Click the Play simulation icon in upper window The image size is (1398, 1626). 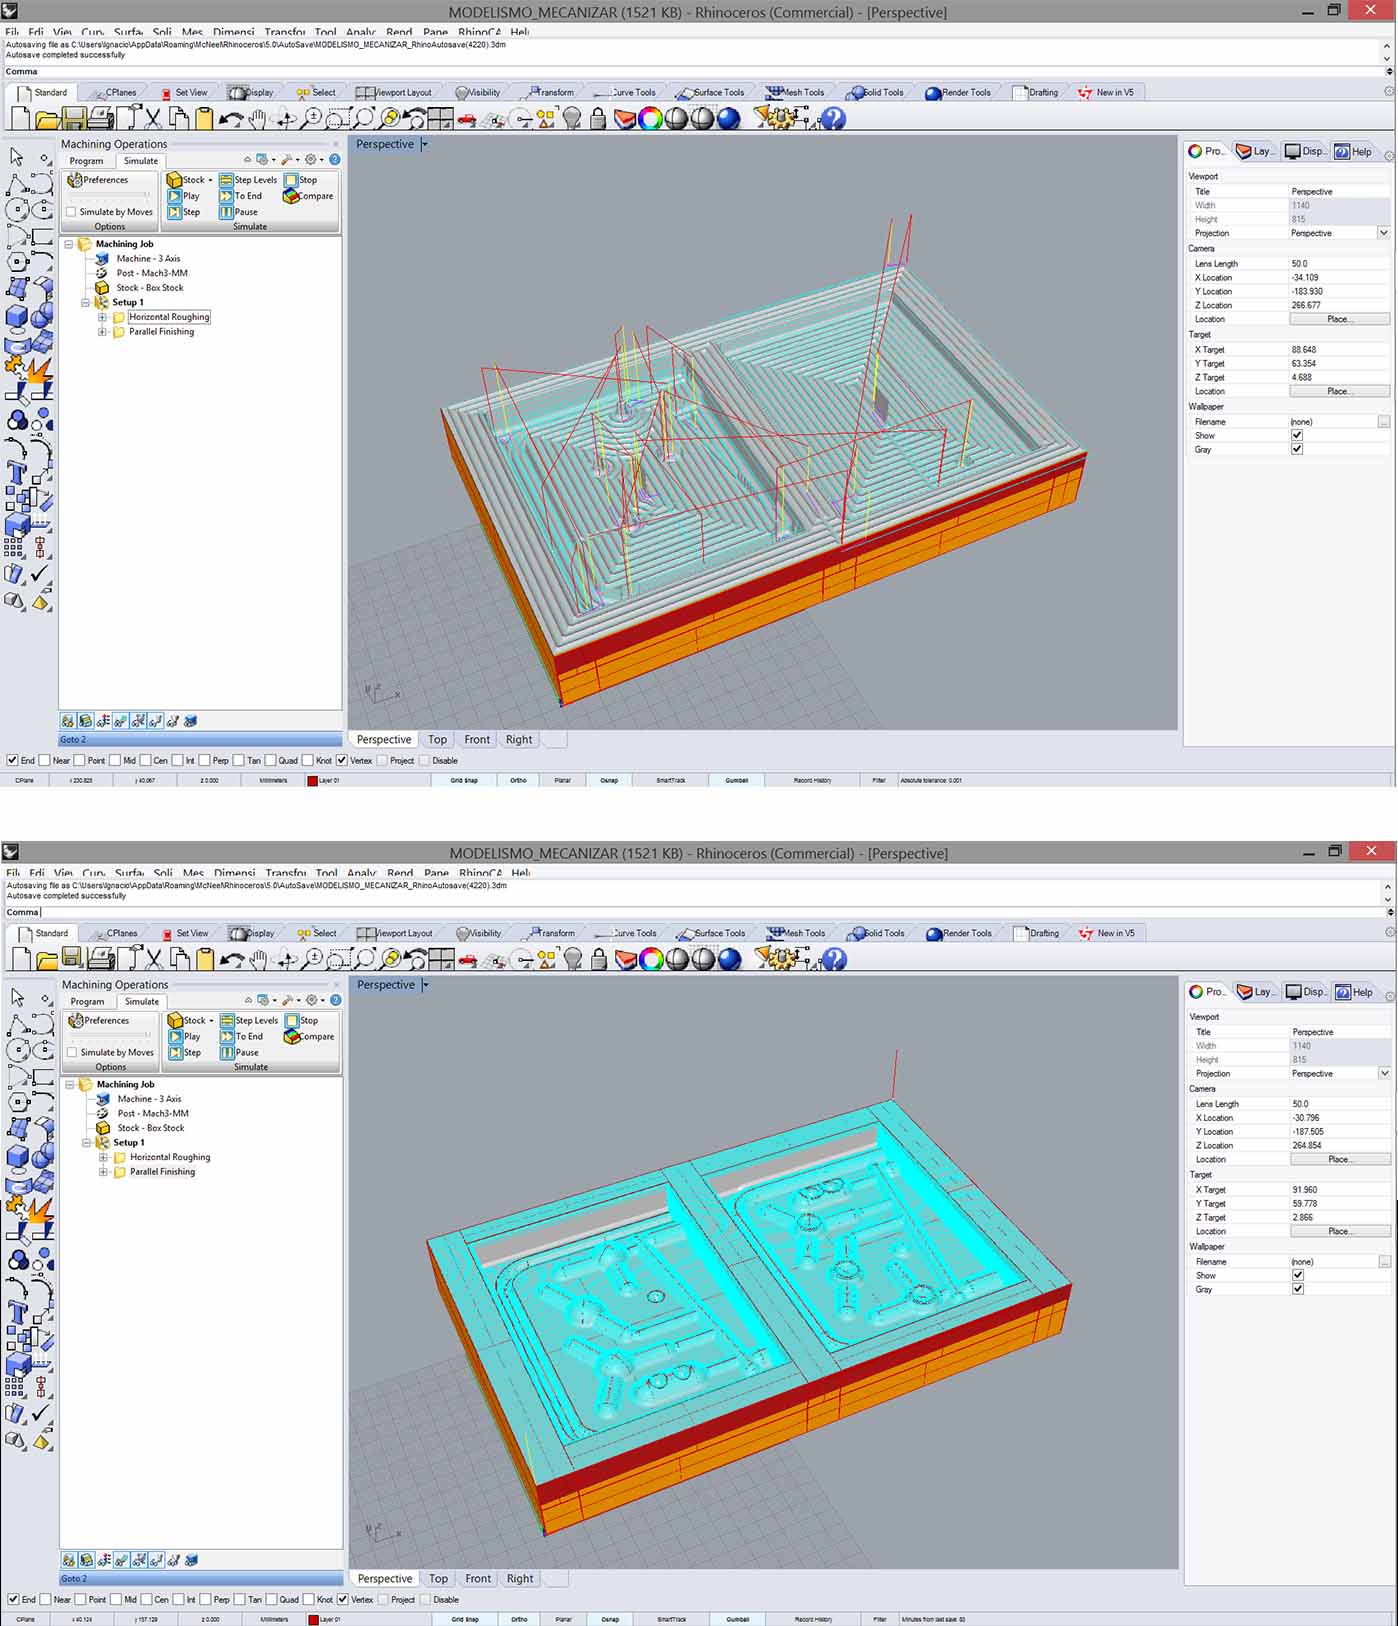pos(175,196)
